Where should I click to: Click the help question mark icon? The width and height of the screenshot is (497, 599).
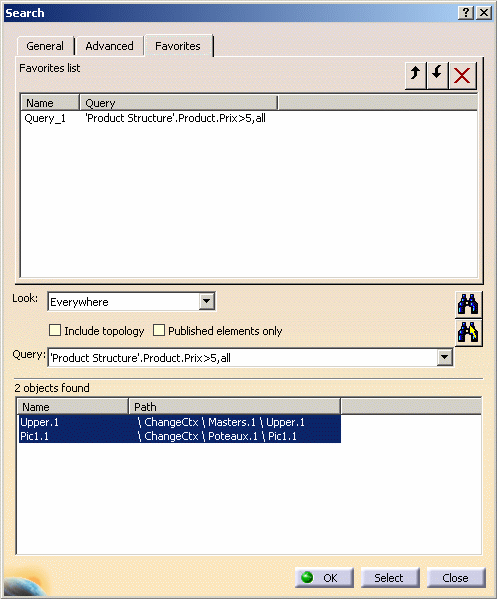(466, 13)
